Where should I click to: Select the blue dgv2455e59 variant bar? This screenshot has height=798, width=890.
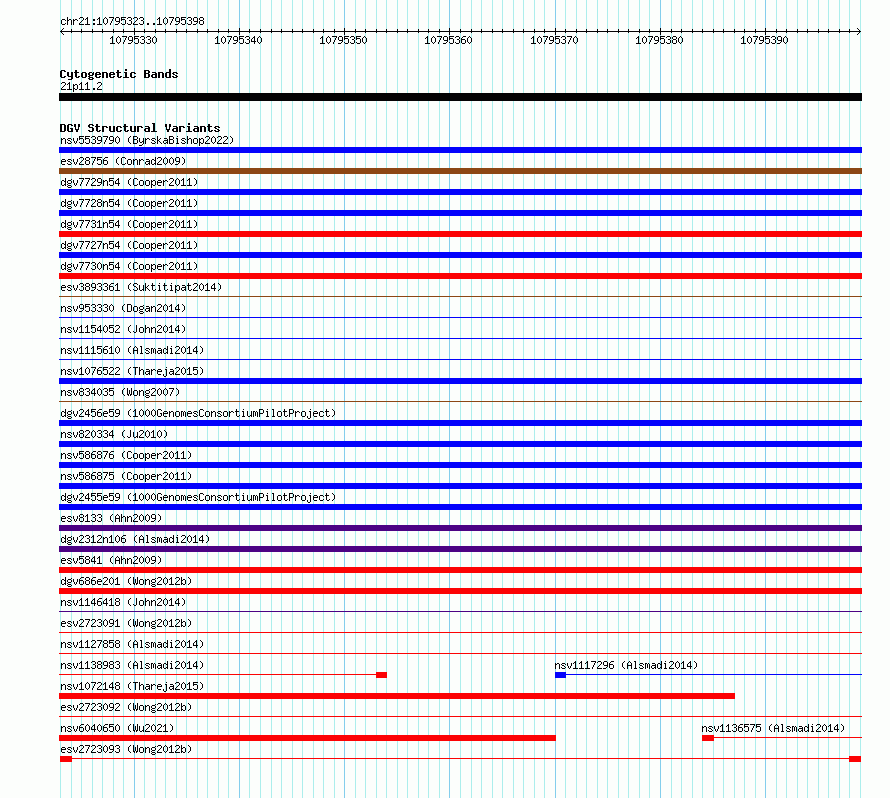[460, 507]
